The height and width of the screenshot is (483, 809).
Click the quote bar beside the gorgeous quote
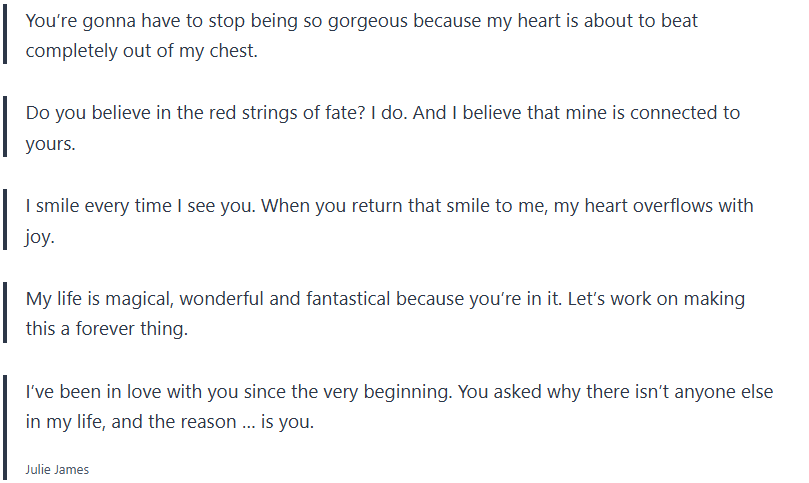click(5, 36)
